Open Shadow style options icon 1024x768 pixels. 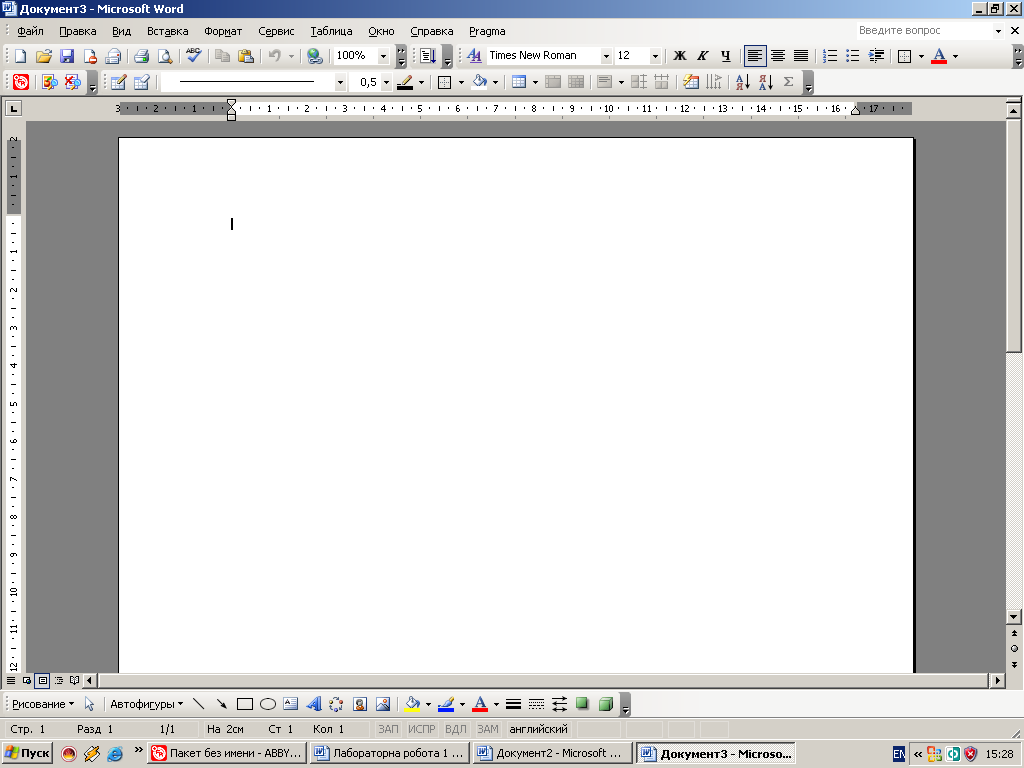tap(582, 704)
